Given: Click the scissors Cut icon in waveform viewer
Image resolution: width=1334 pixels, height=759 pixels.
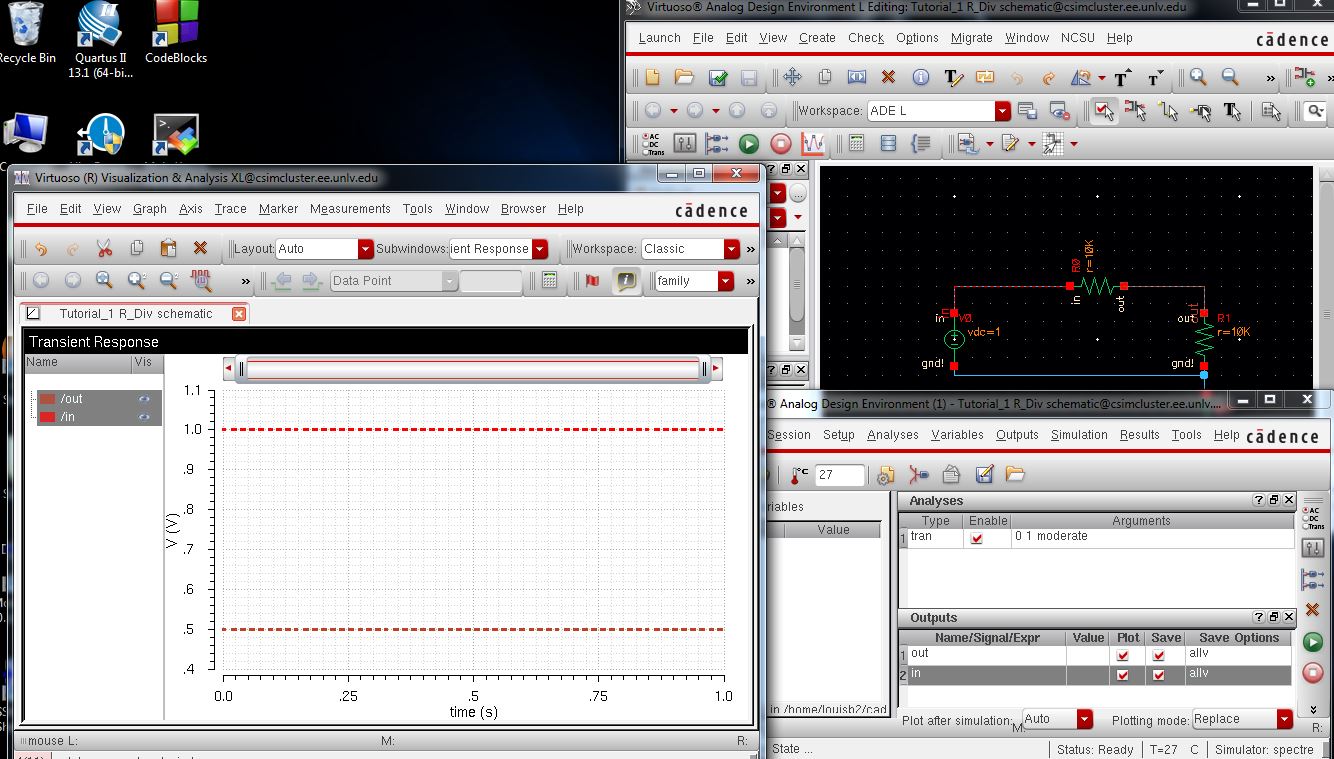Looking at the screenshot, I should 104,249.
